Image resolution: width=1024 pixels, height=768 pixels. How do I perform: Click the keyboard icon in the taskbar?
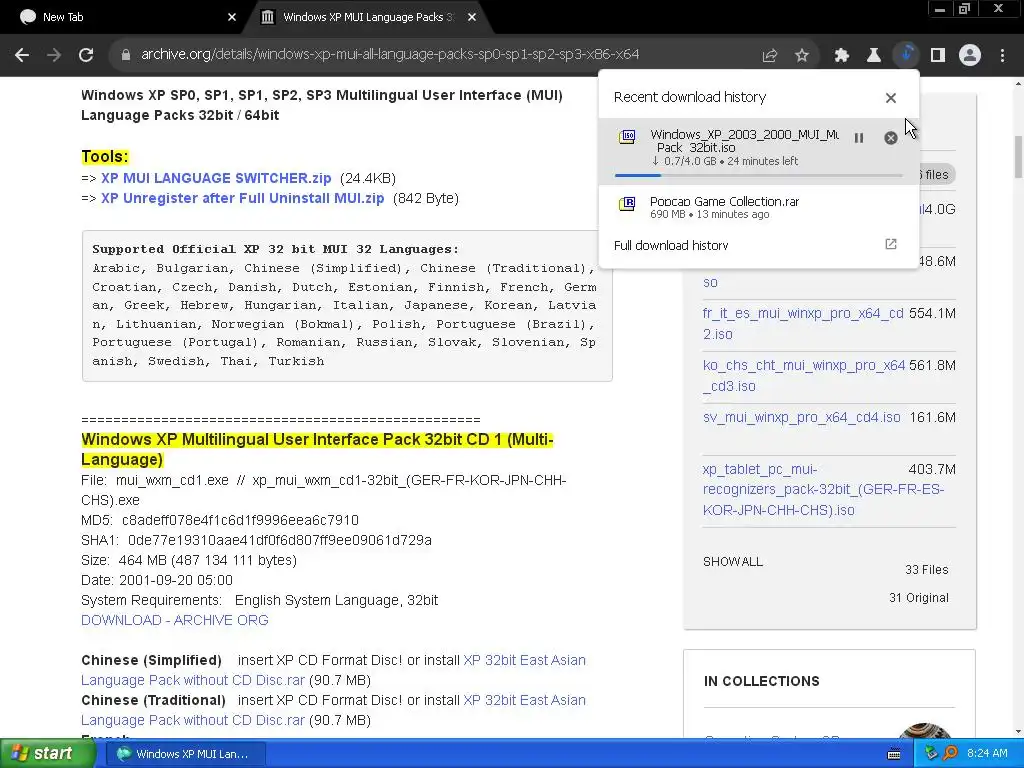[x=894, y=754]
